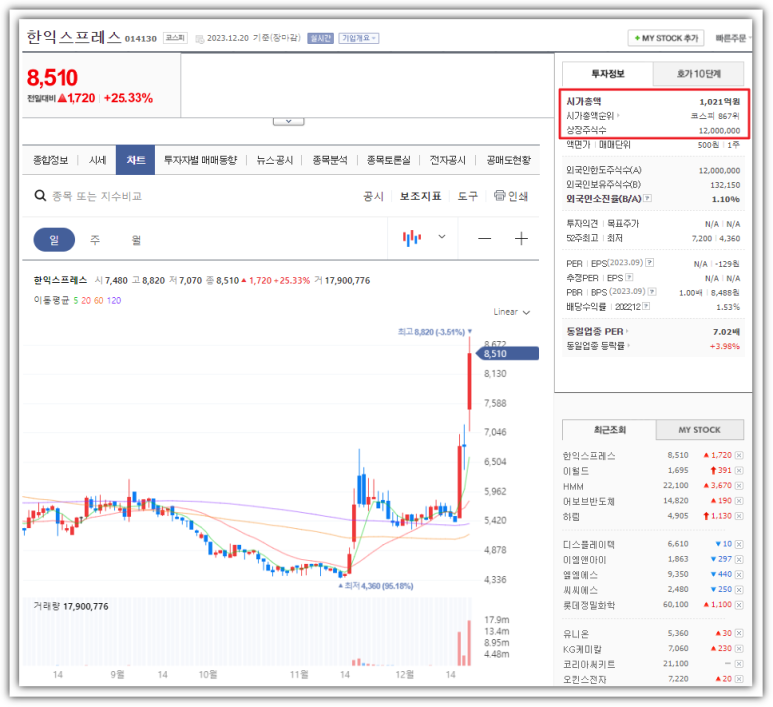773x707 pixels.
Task: Open the 종목분석 tab
Action: point(330,160)
